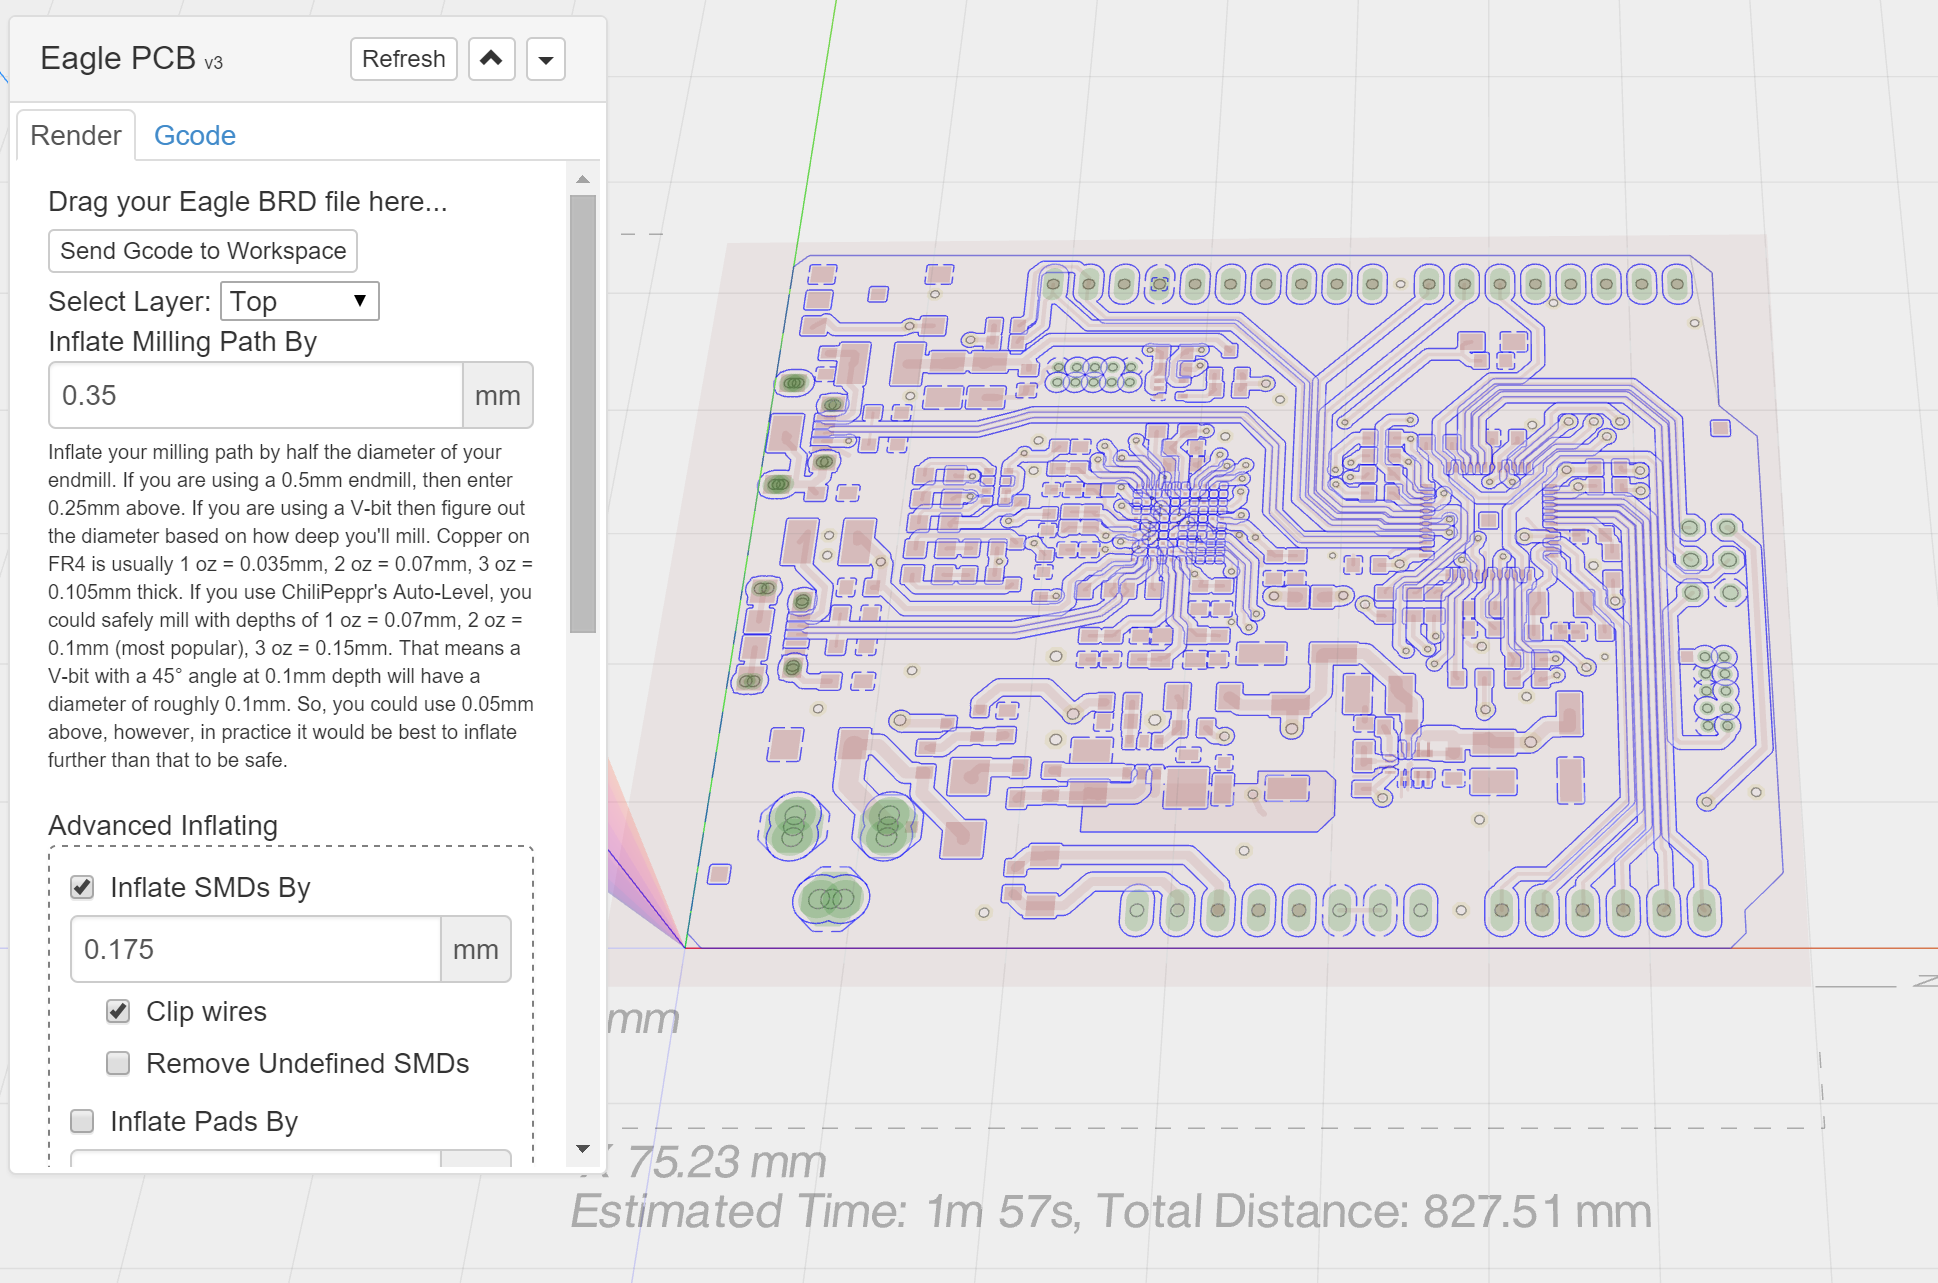Click the scrollbar up arrow
1938x1283 pixels.
coord(583,179)
